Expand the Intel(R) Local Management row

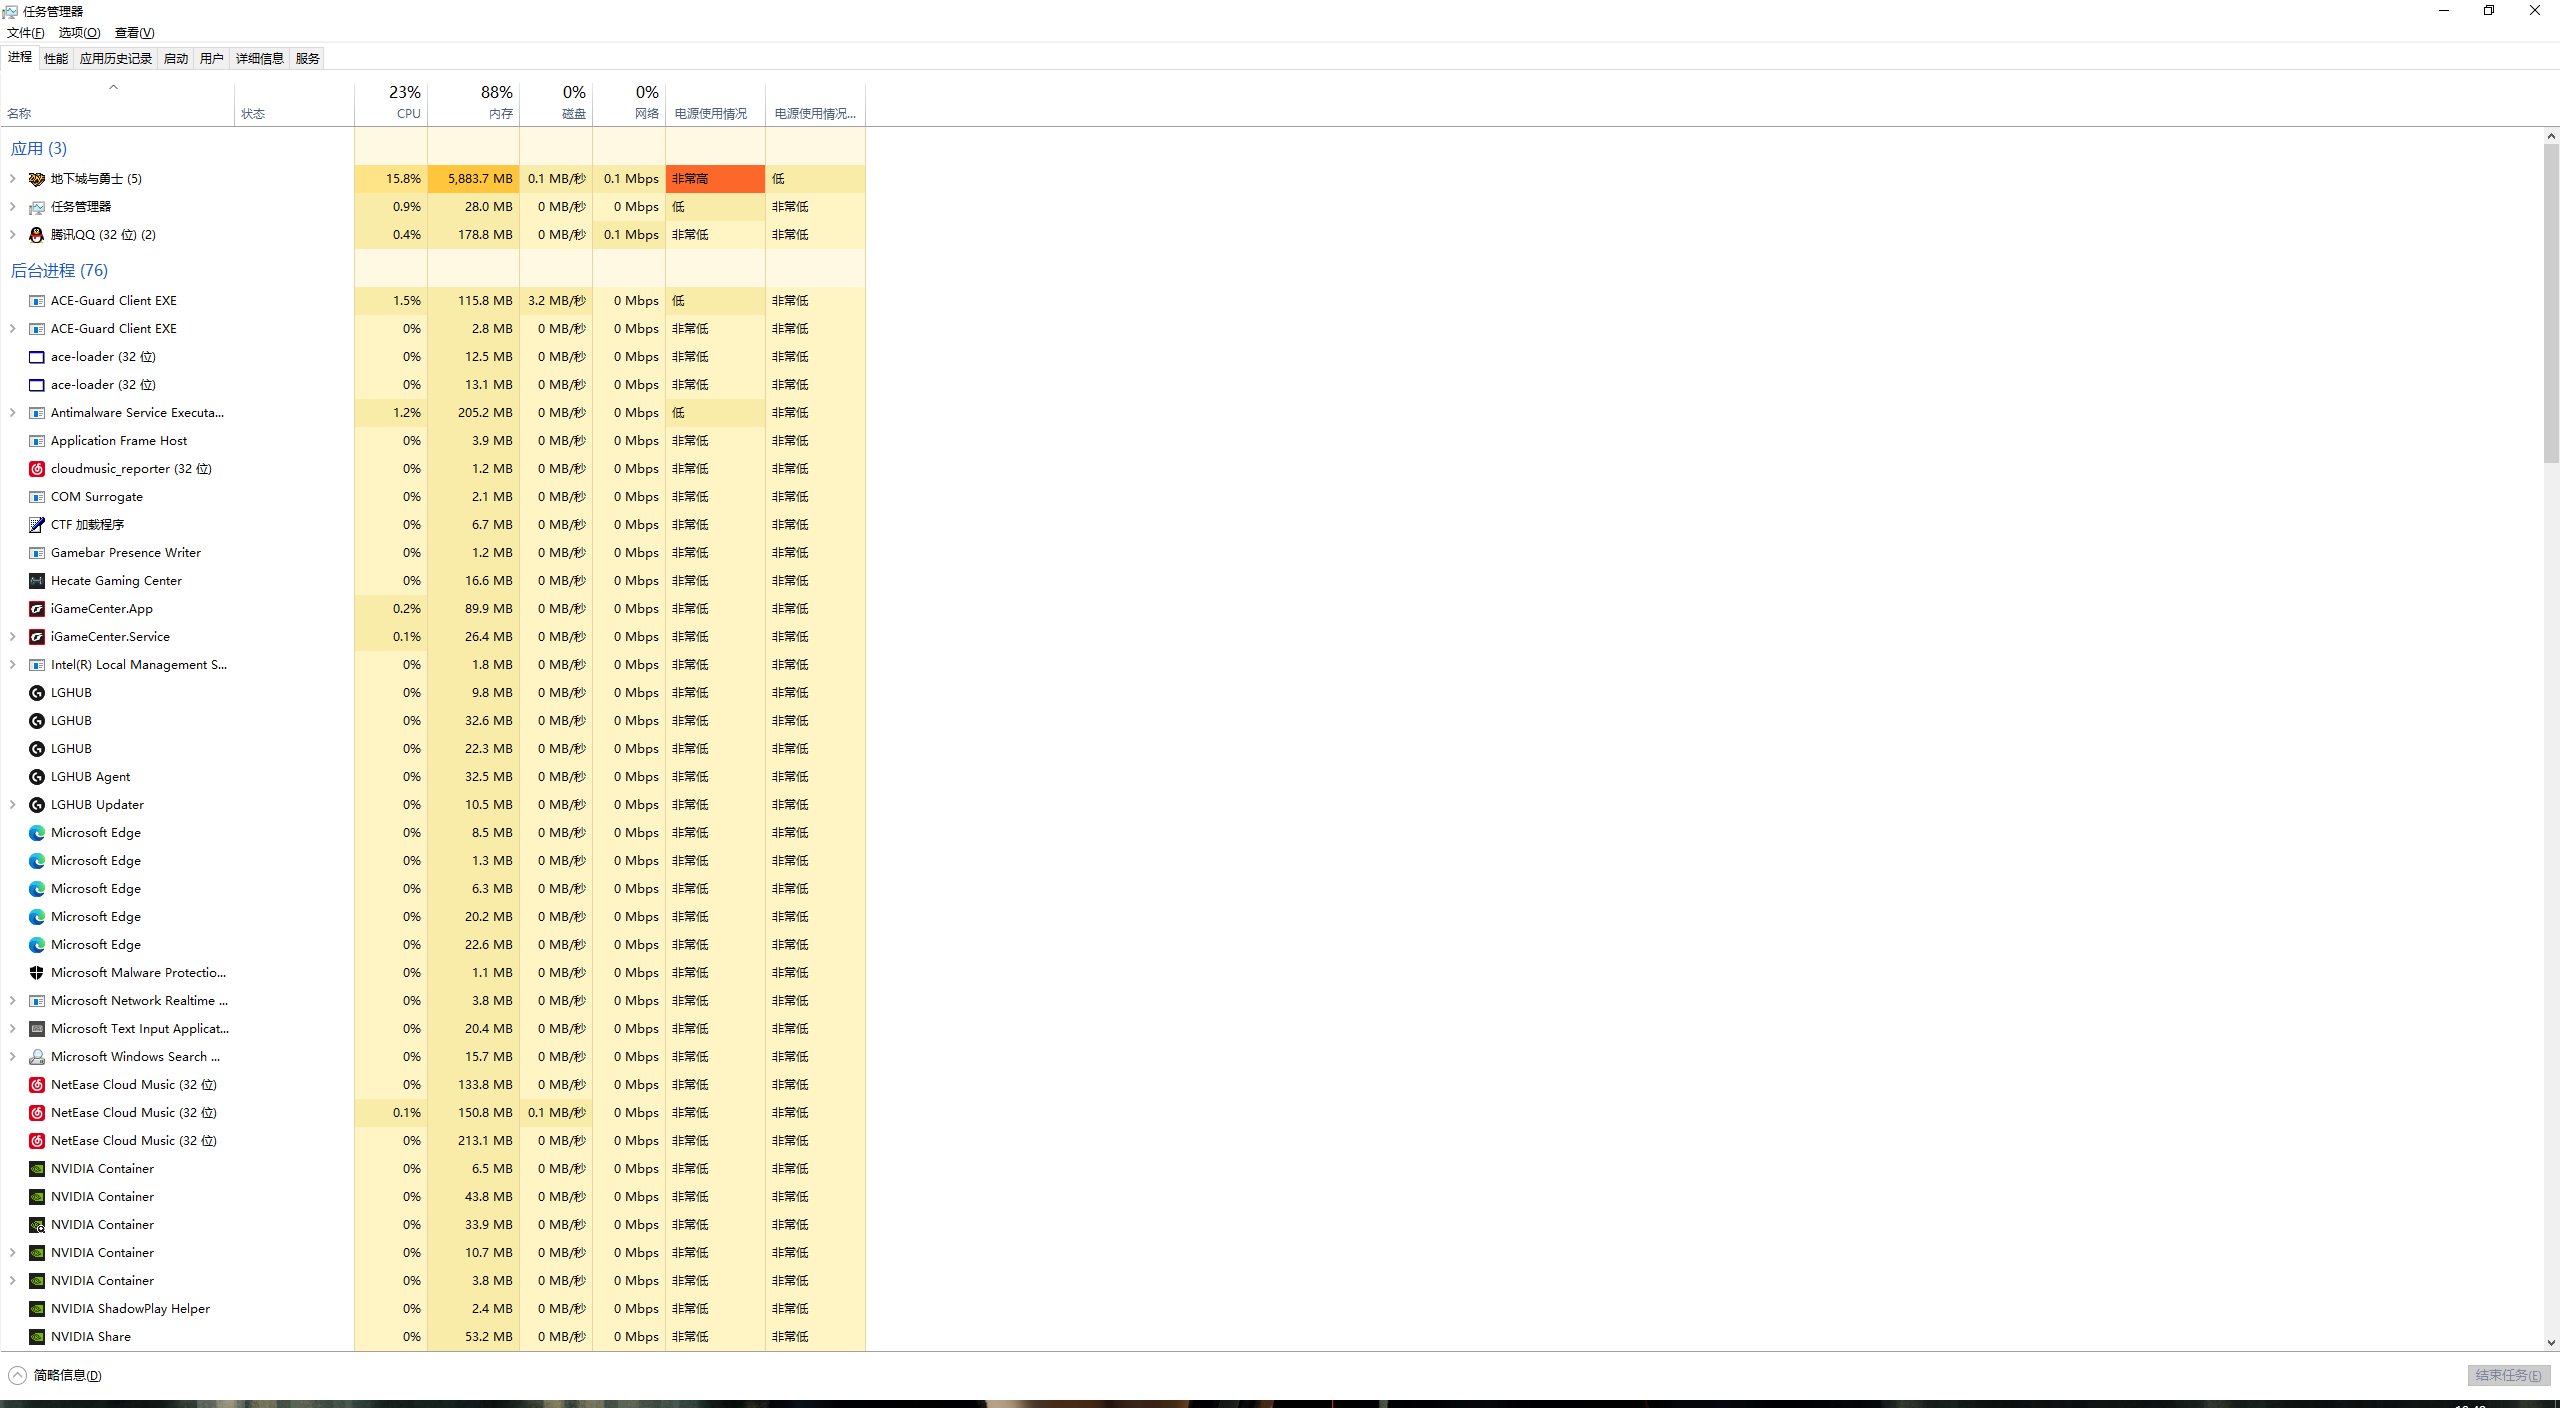[12, 665]
